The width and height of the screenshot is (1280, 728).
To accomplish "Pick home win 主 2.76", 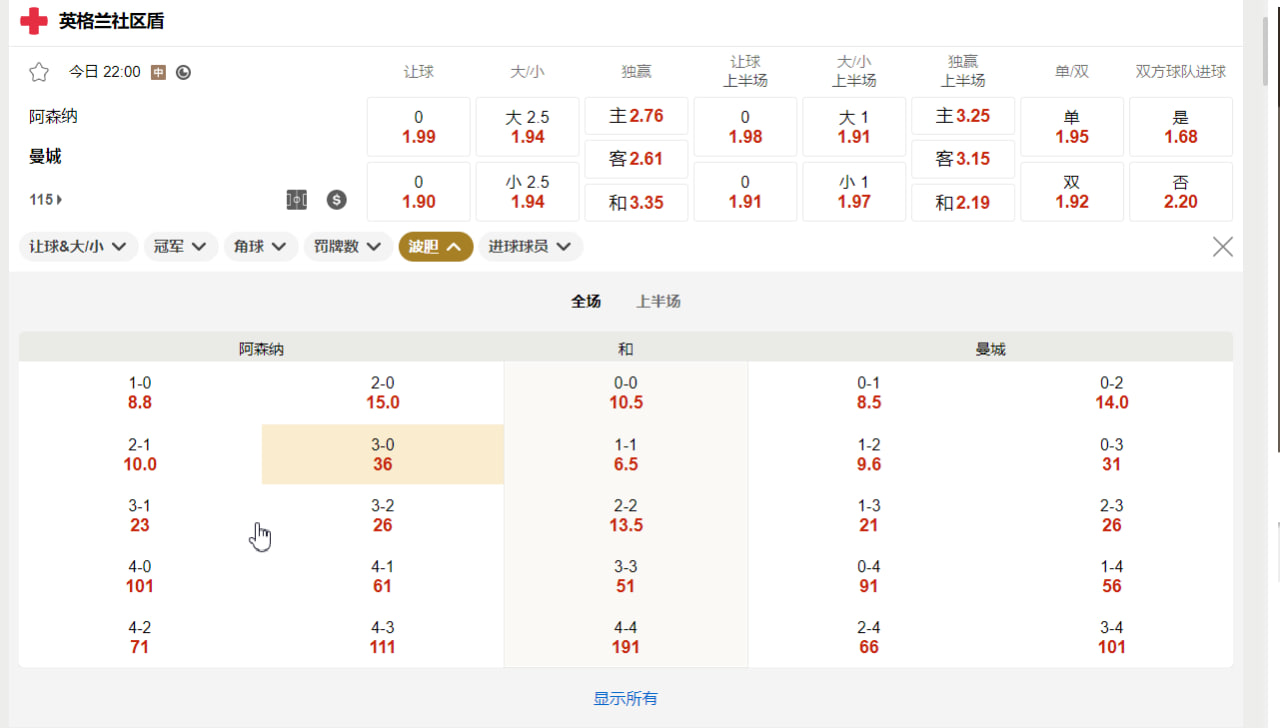I will tap(636, 116).
